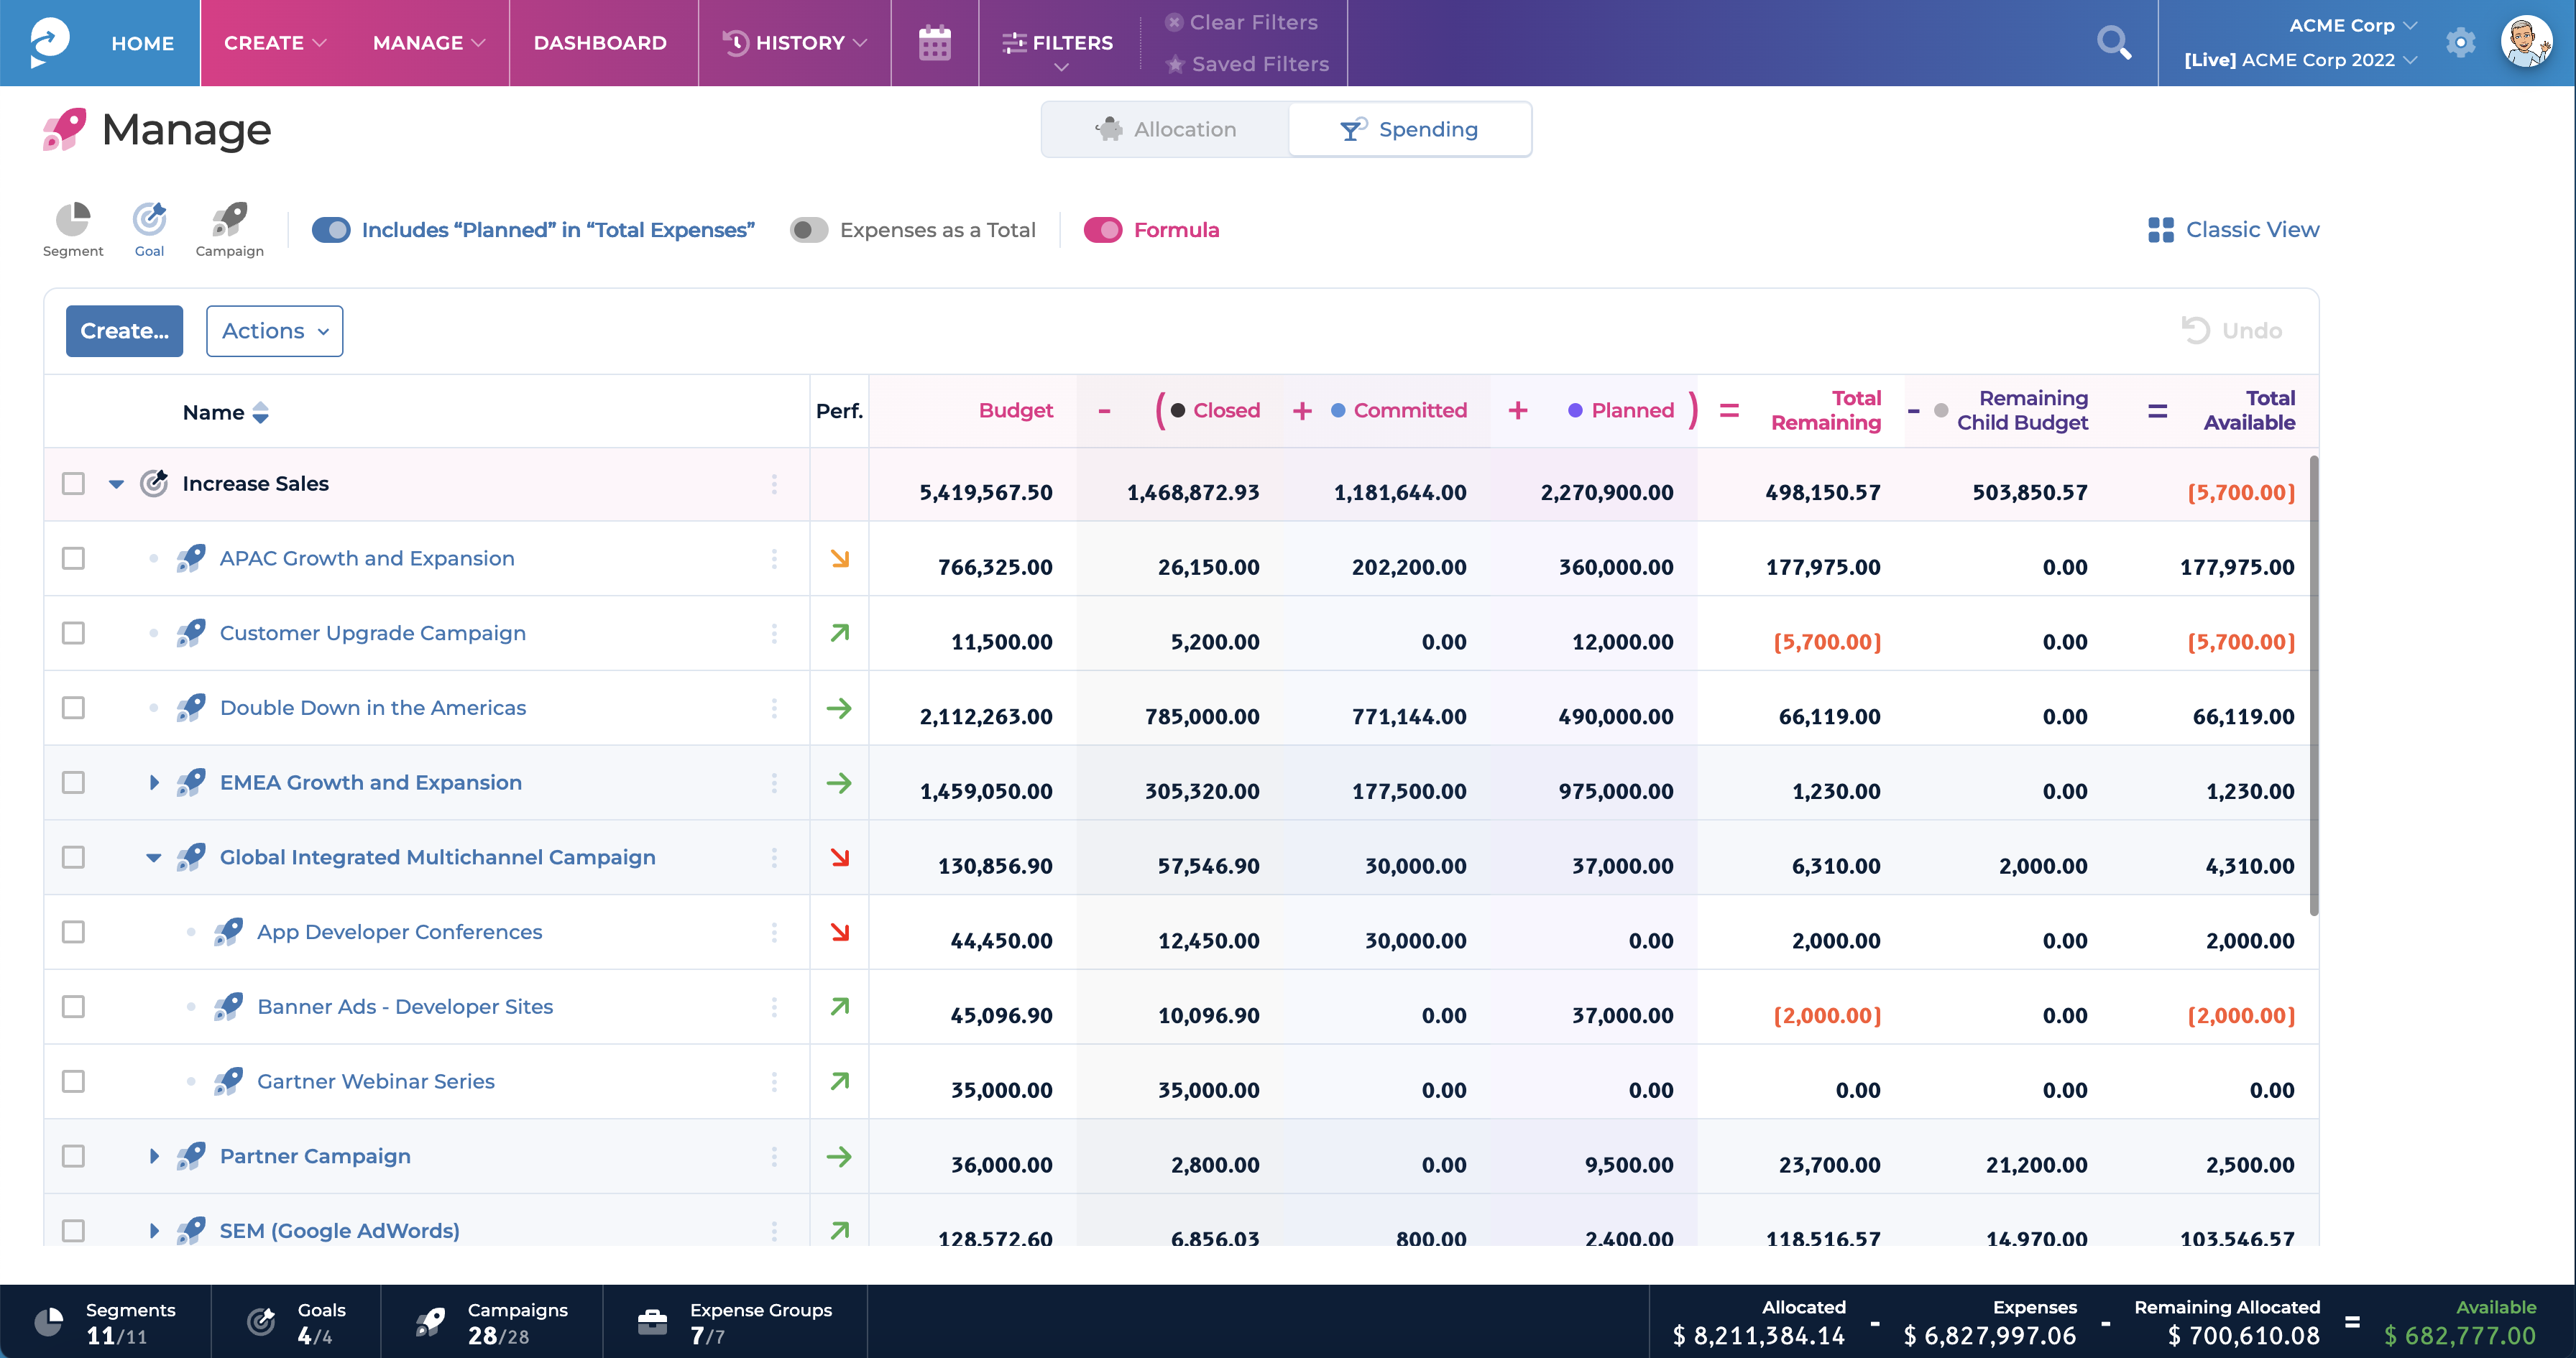Expand the SEM (Google AdWords) row

(x=154, y=1231)
